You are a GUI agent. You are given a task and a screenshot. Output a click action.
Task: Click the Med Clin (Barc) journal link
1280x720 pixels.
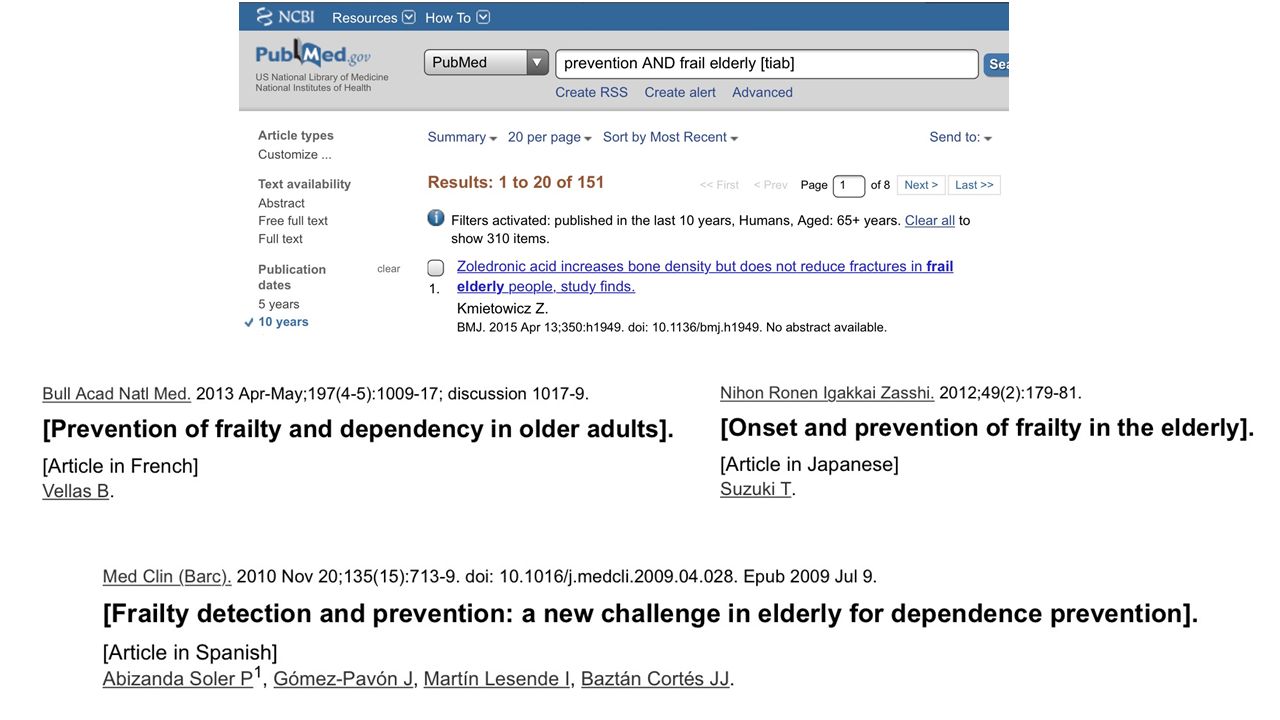pyautogui.click(x=167, y=577)
